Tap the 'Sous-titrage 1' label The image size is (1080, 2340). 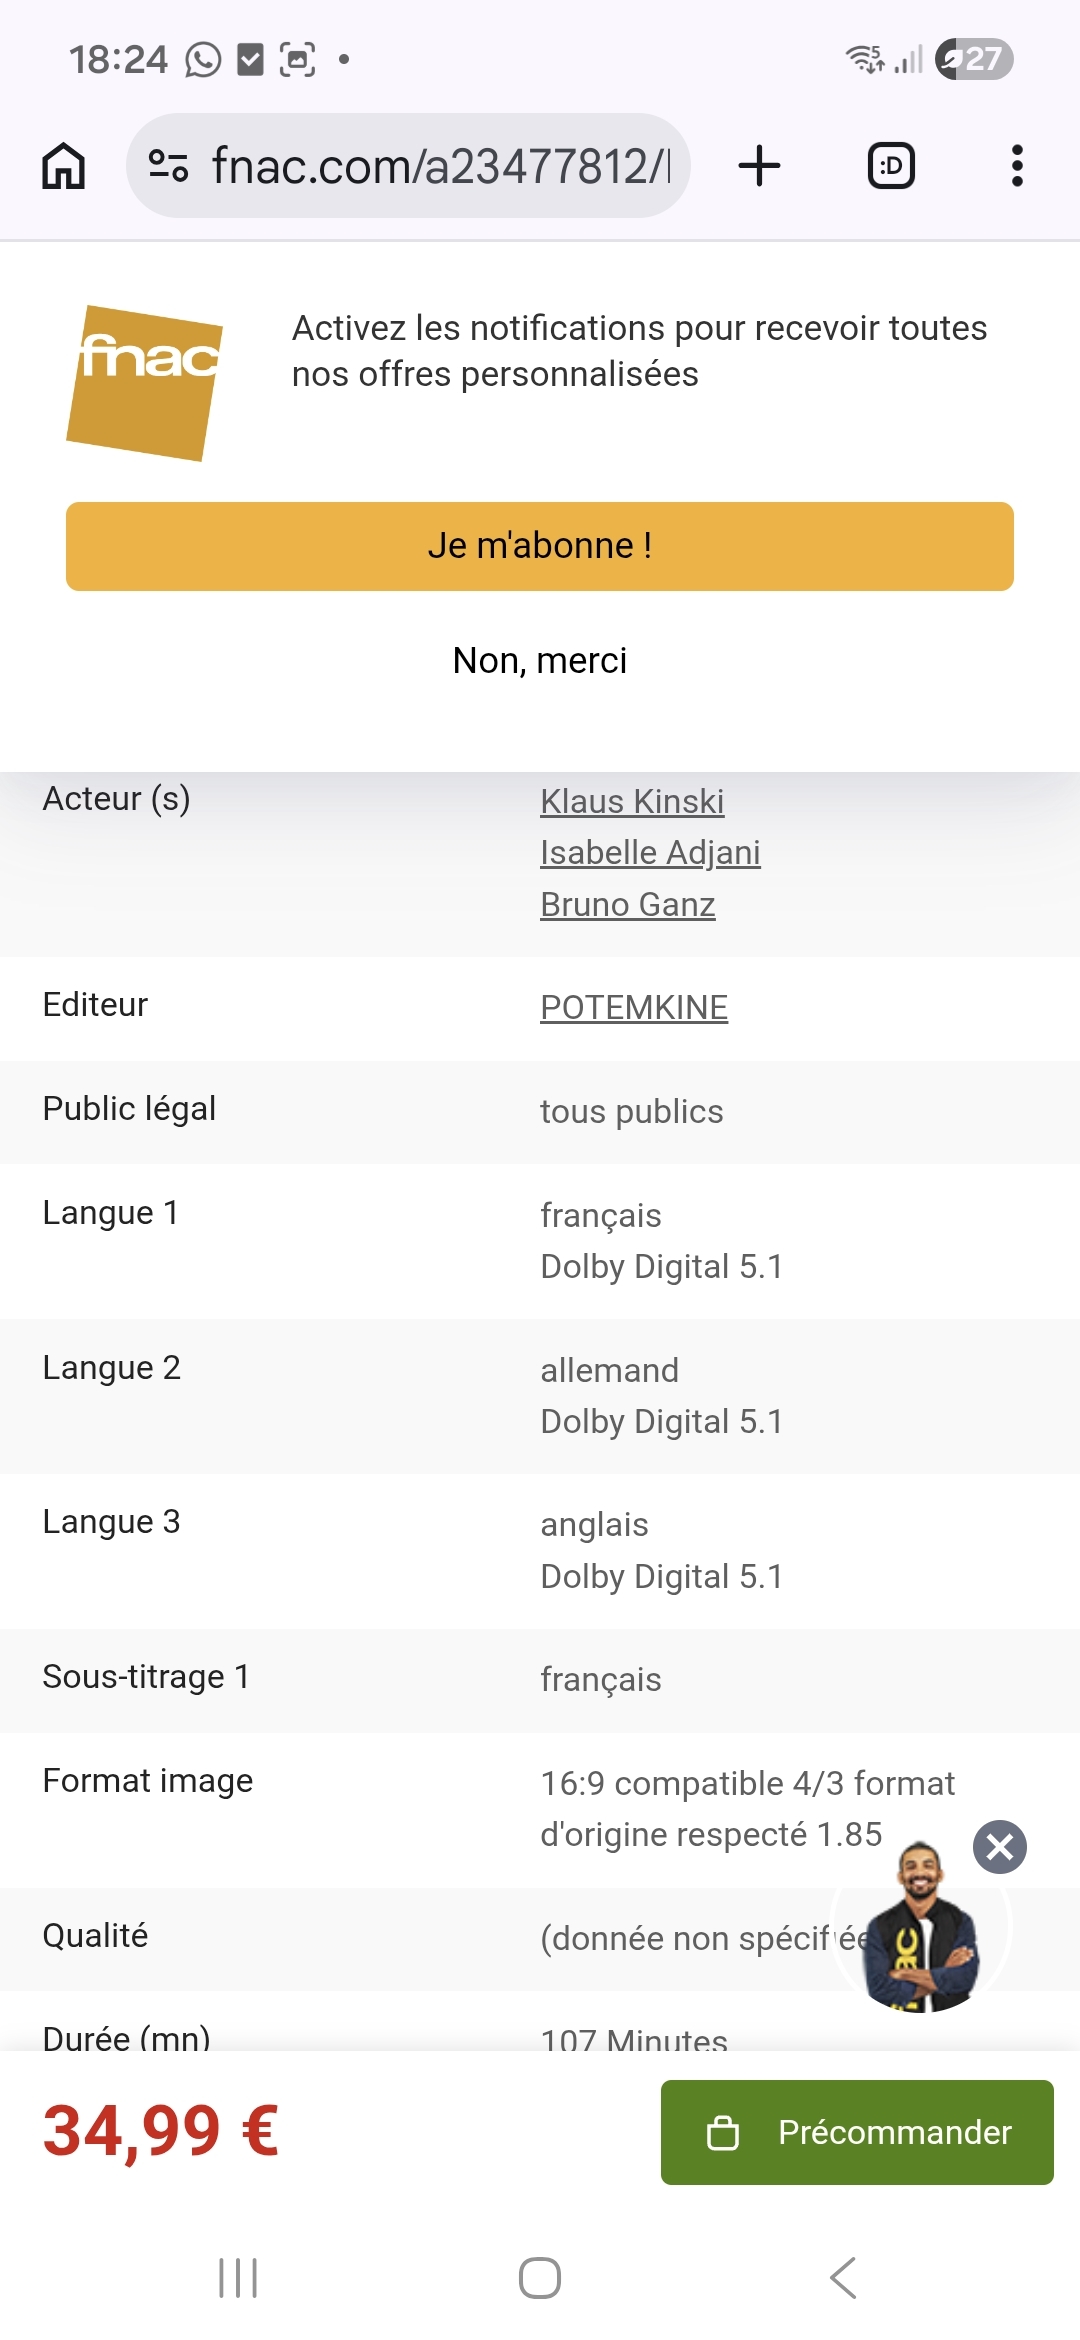pyautogui.click(x=146, y=1676)
